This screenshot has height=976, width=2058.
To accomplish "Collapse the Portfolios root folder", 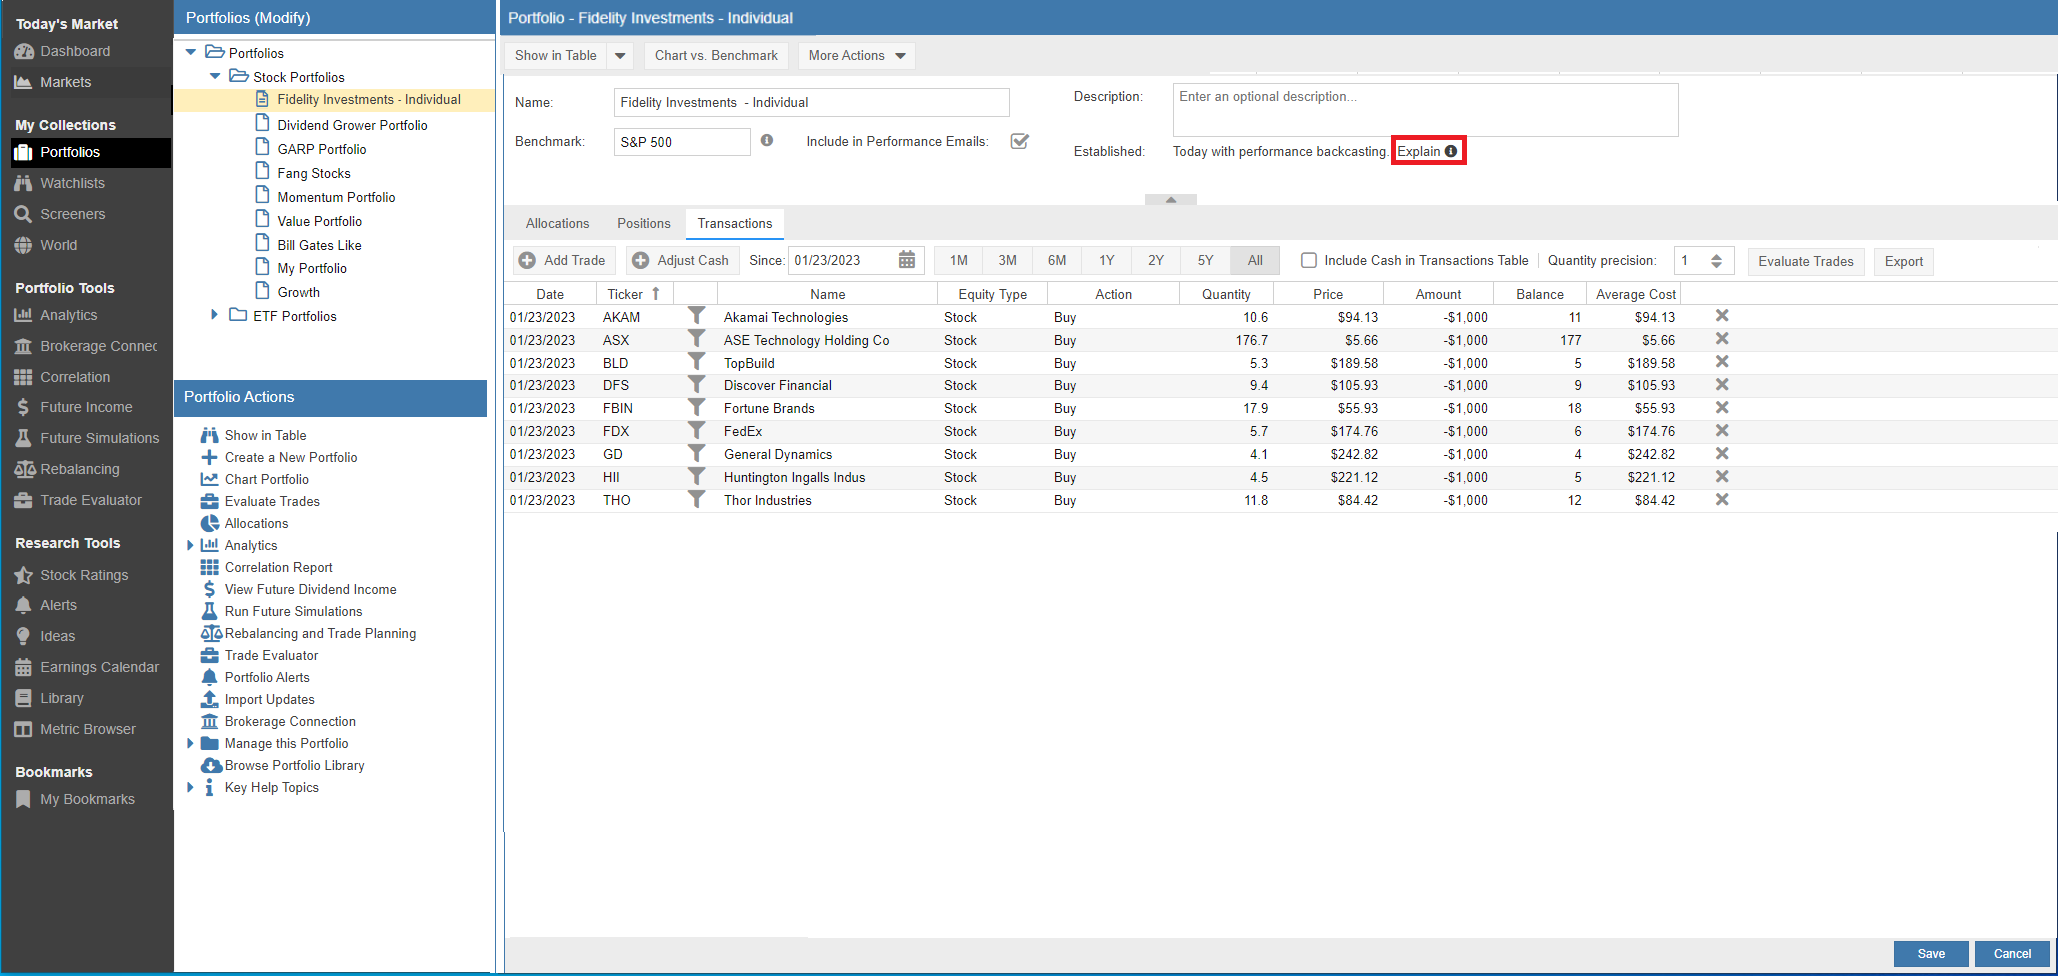I will [x=191, y=52].
